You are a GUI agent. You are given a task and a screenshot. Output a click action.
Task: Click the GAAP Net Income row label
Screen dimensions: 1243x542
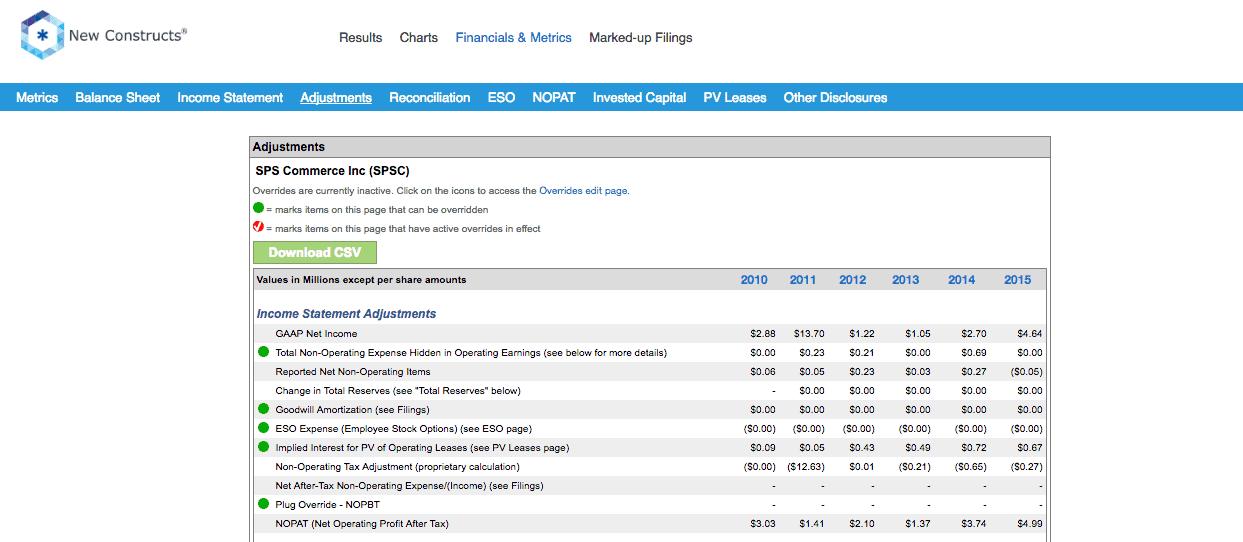pyautogui.click(x=316, y=334)
